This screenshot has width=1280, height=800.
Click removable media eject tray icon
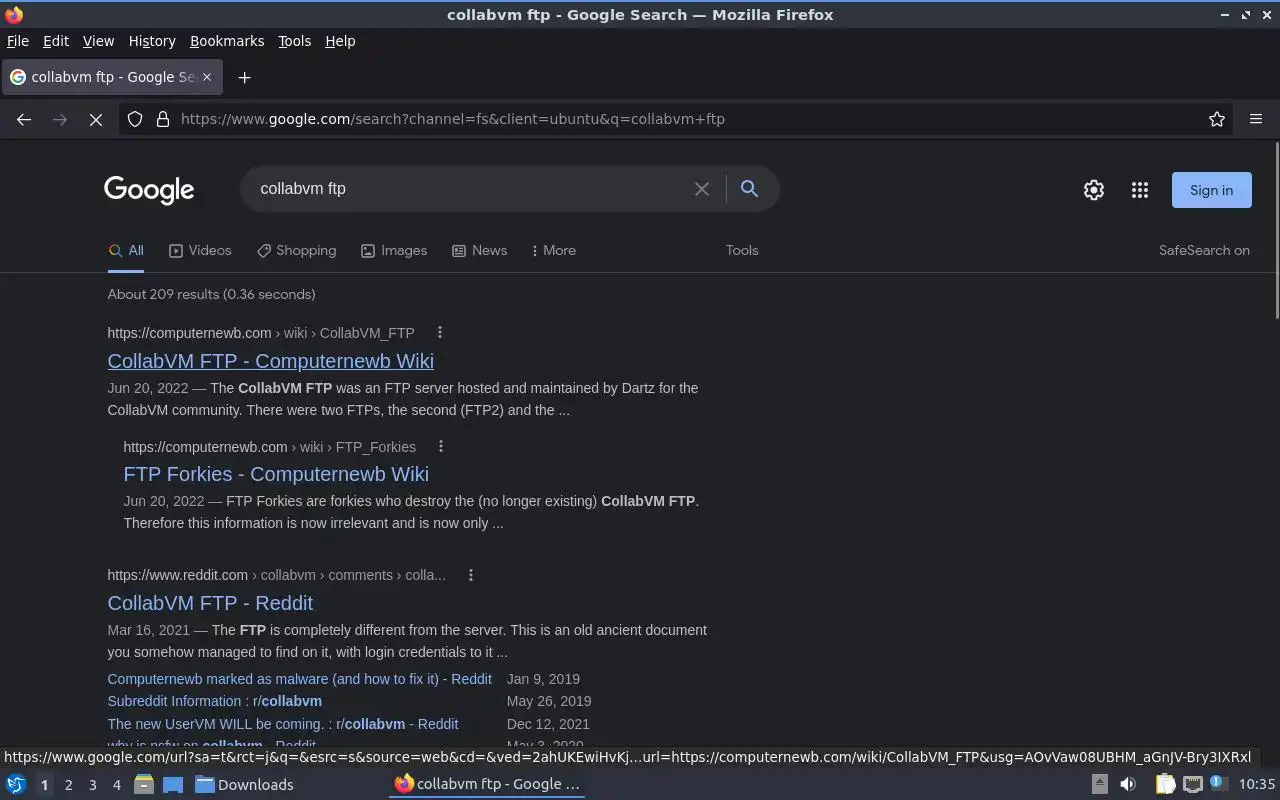click(x=1099, y=785)
